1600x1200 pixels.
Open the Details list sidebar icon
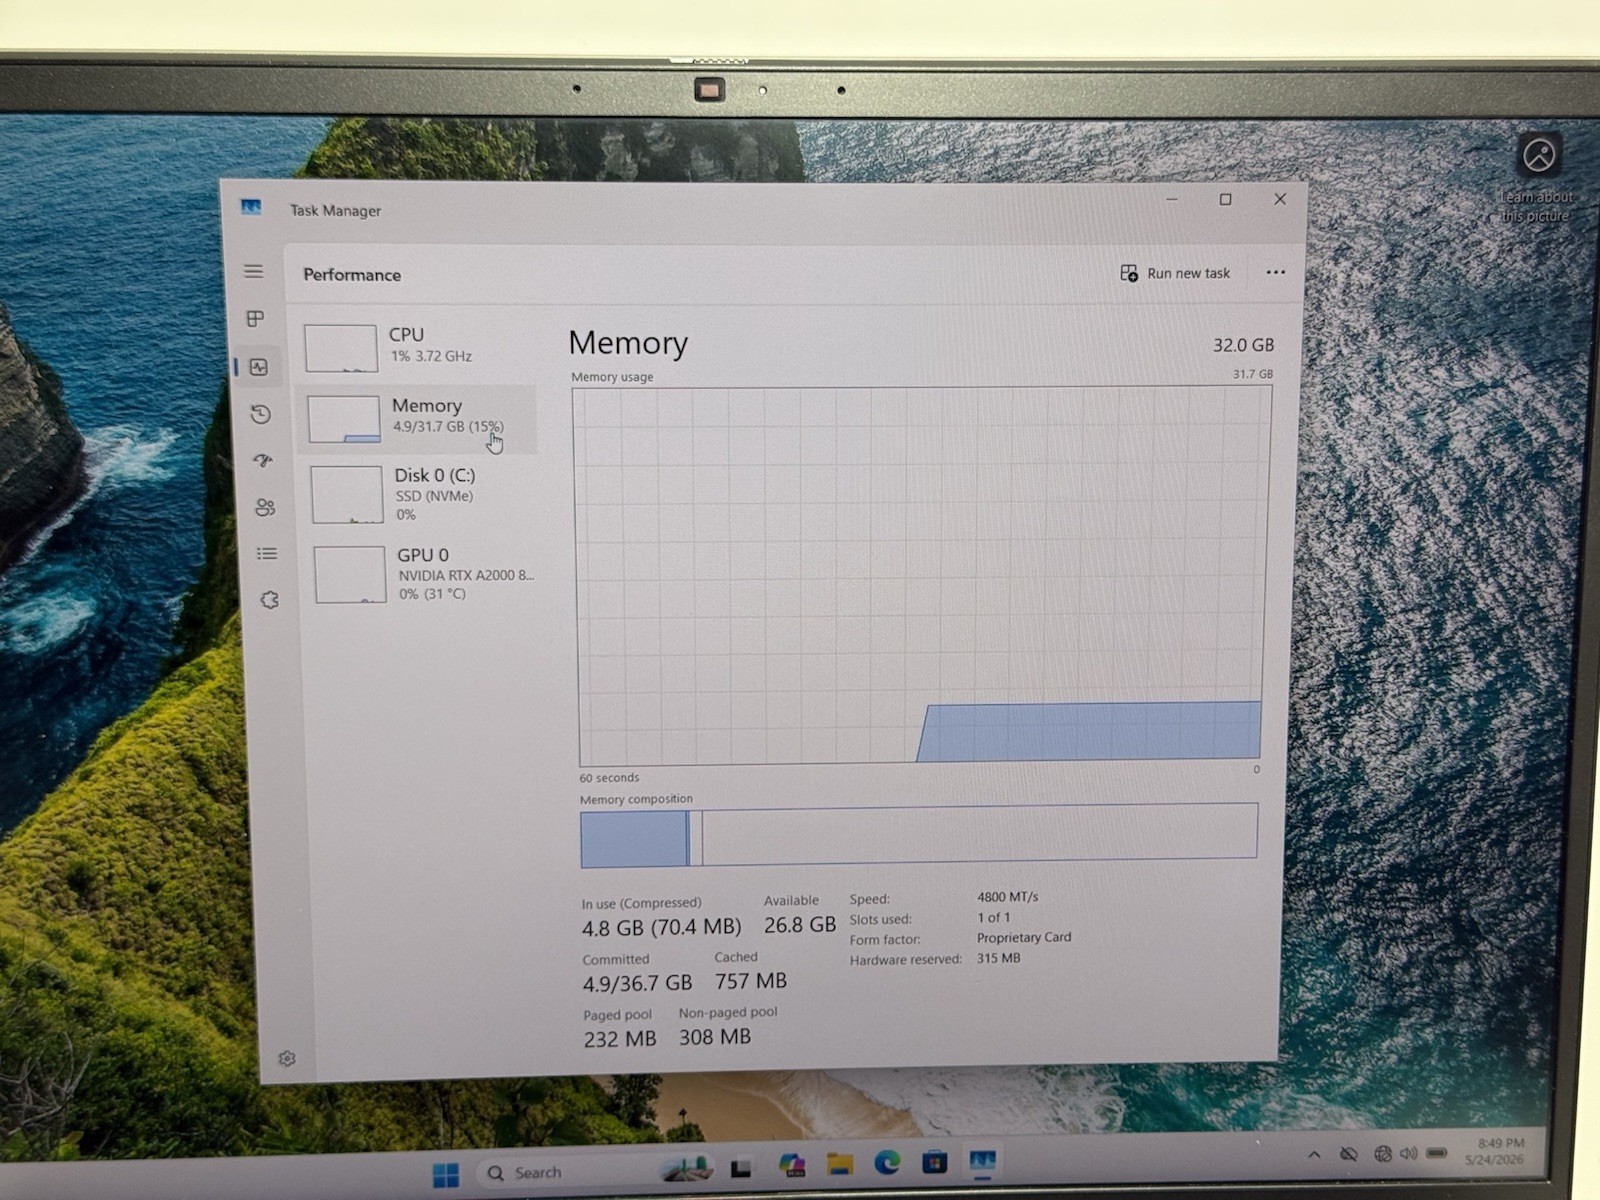267,553
